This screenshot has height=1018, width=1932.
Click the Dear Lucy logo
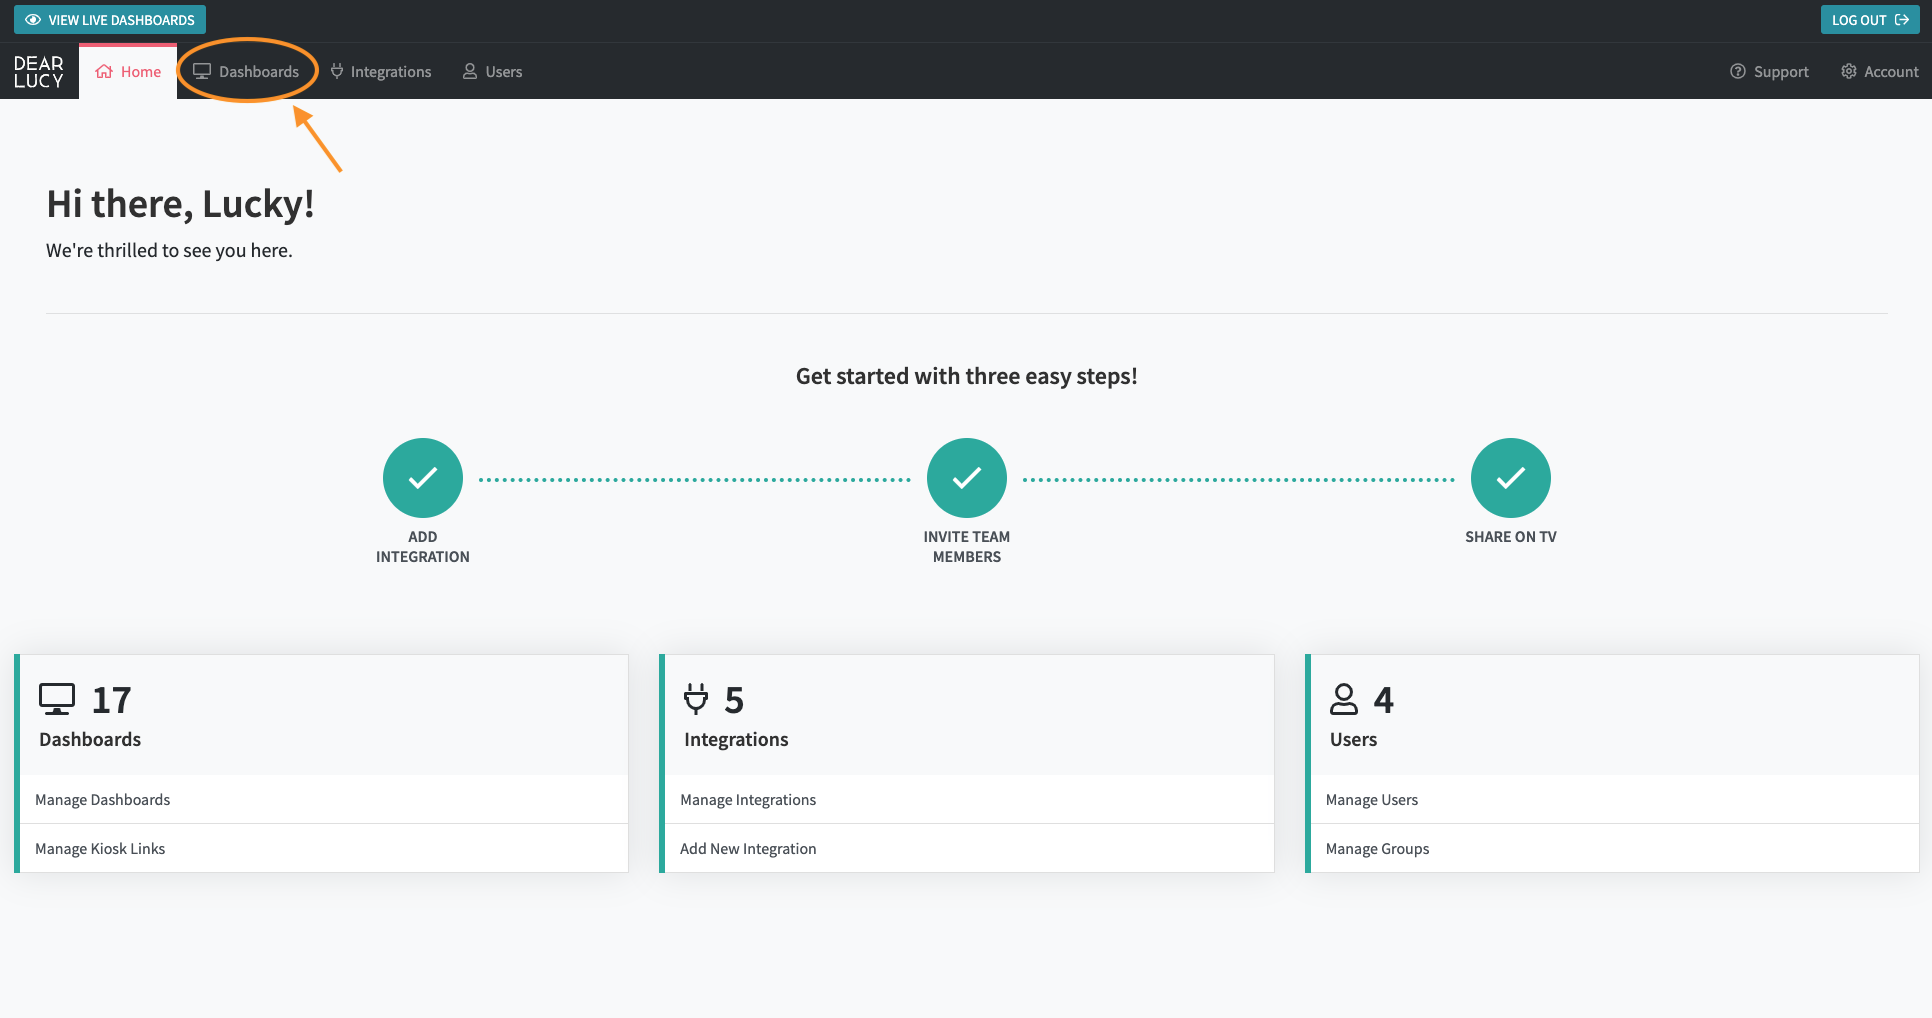(x=39, y=72)
